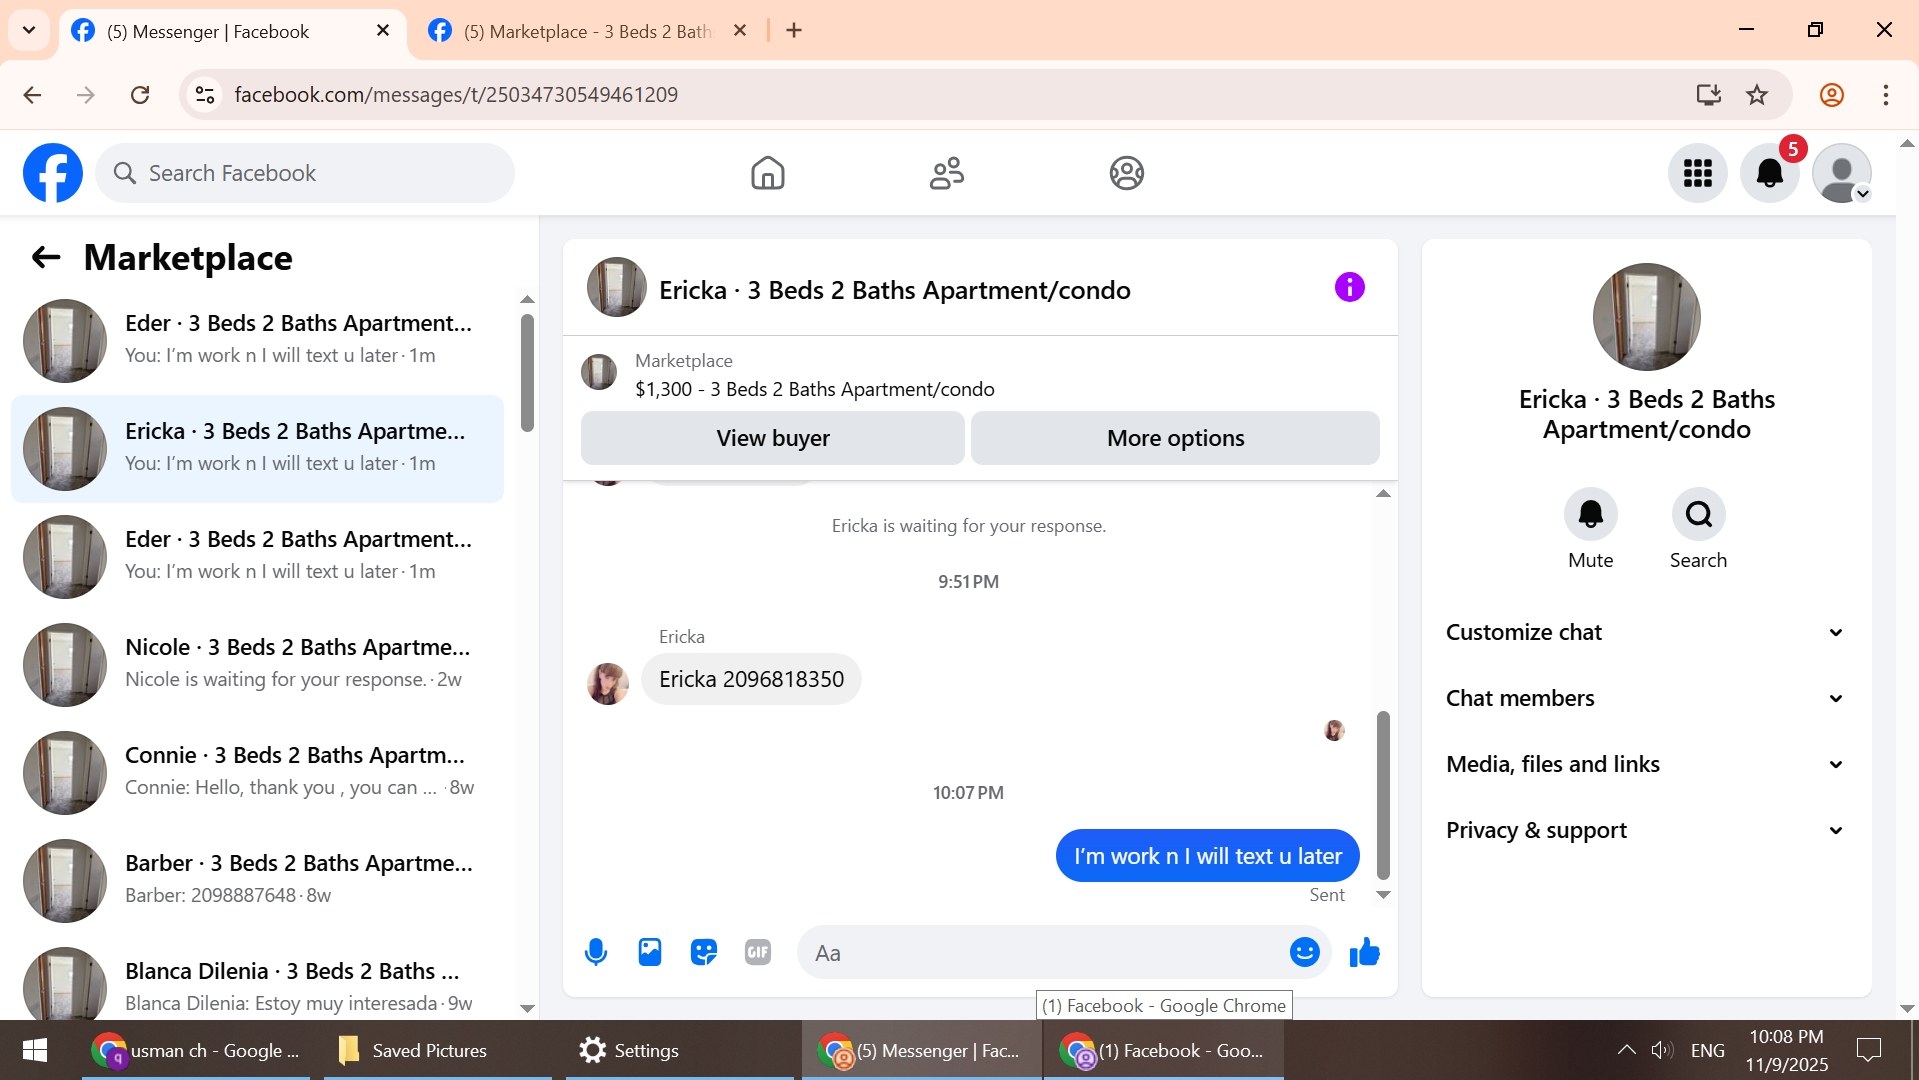The image size is (1919, 1080).
Task: Expand Media, files and links section
Action: (x=1646, y=764)
